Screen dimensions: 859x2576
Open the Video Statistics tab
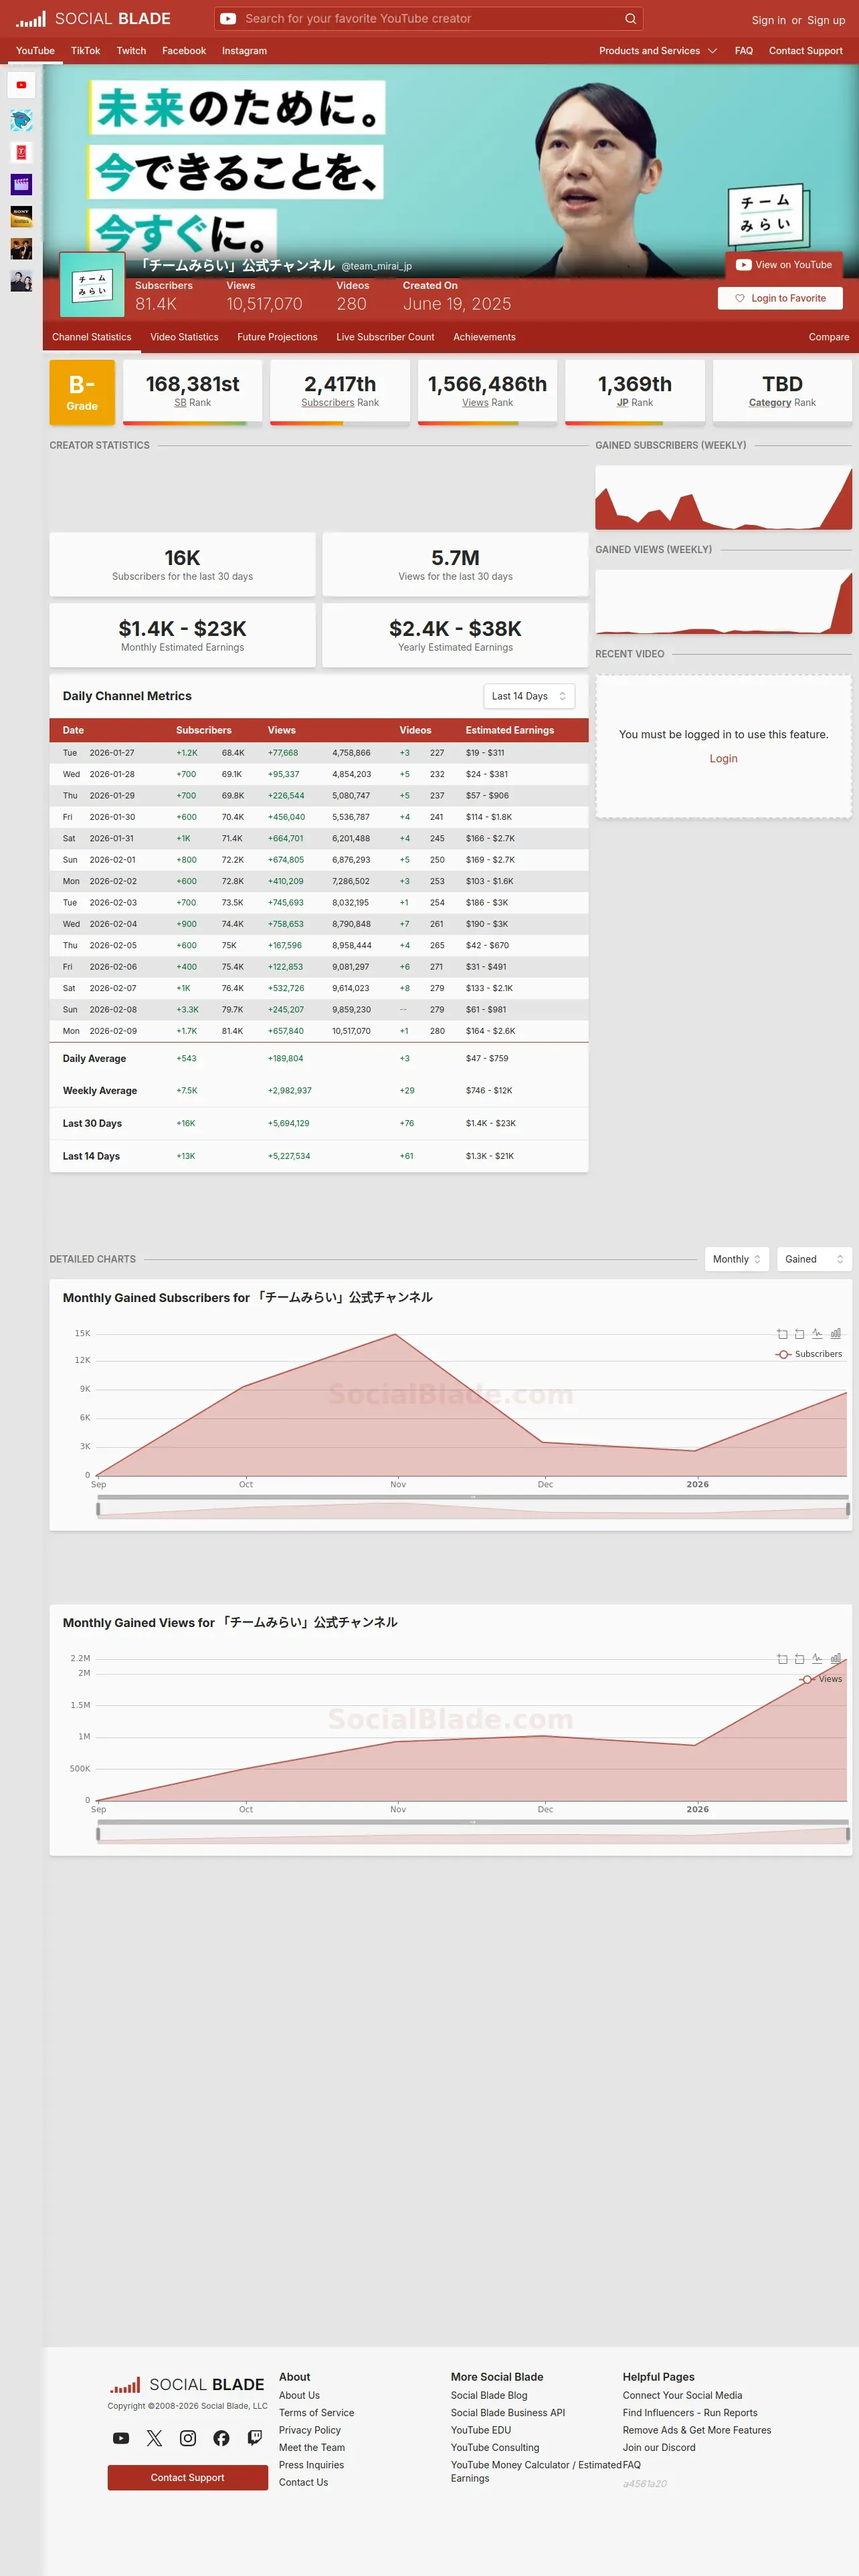click(184, 337)
